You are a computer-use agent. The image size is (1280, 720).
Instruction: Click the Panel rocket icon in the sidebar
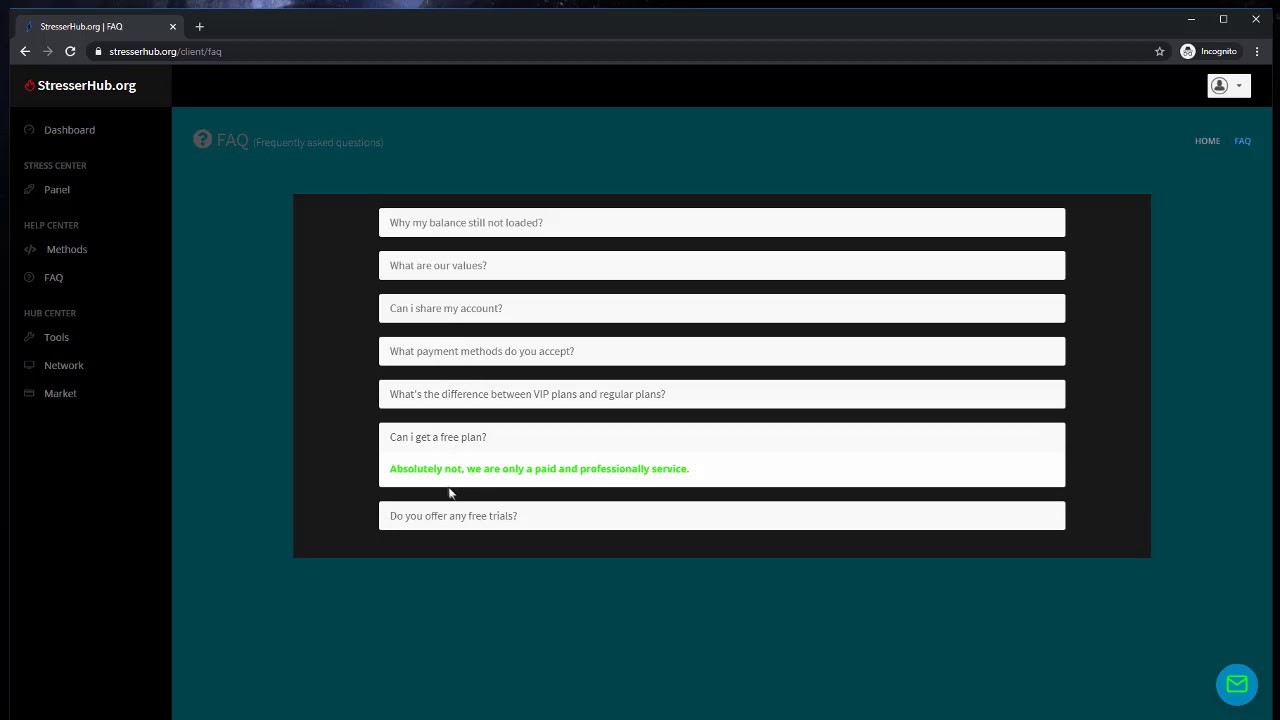pyautogui.click(x=29, y=190)
